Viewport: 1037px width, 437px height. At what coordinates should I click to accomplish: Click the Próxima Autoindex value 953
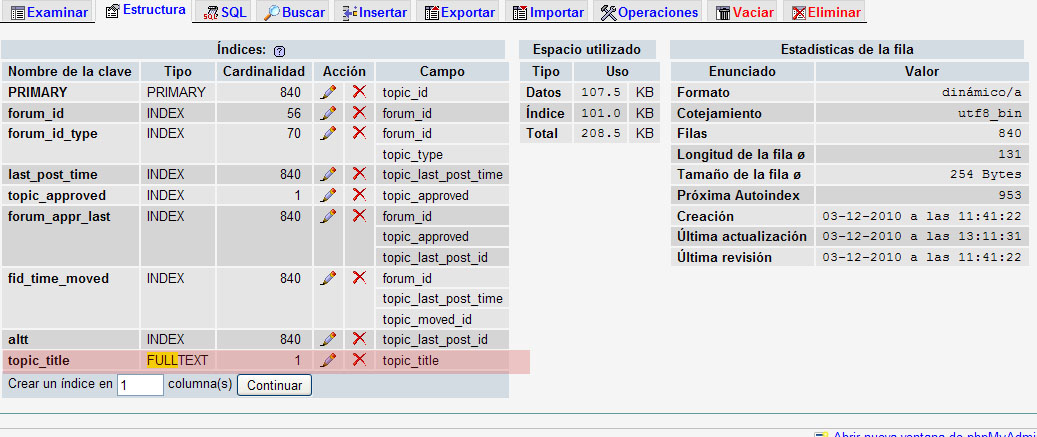click(1011, 196)
